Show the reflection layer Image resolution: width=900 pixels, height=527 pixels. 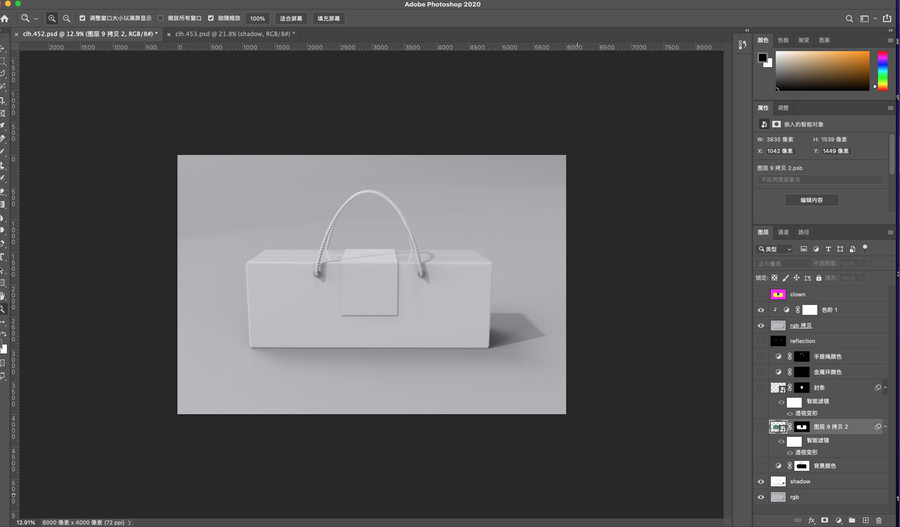[x=761, y=341]
